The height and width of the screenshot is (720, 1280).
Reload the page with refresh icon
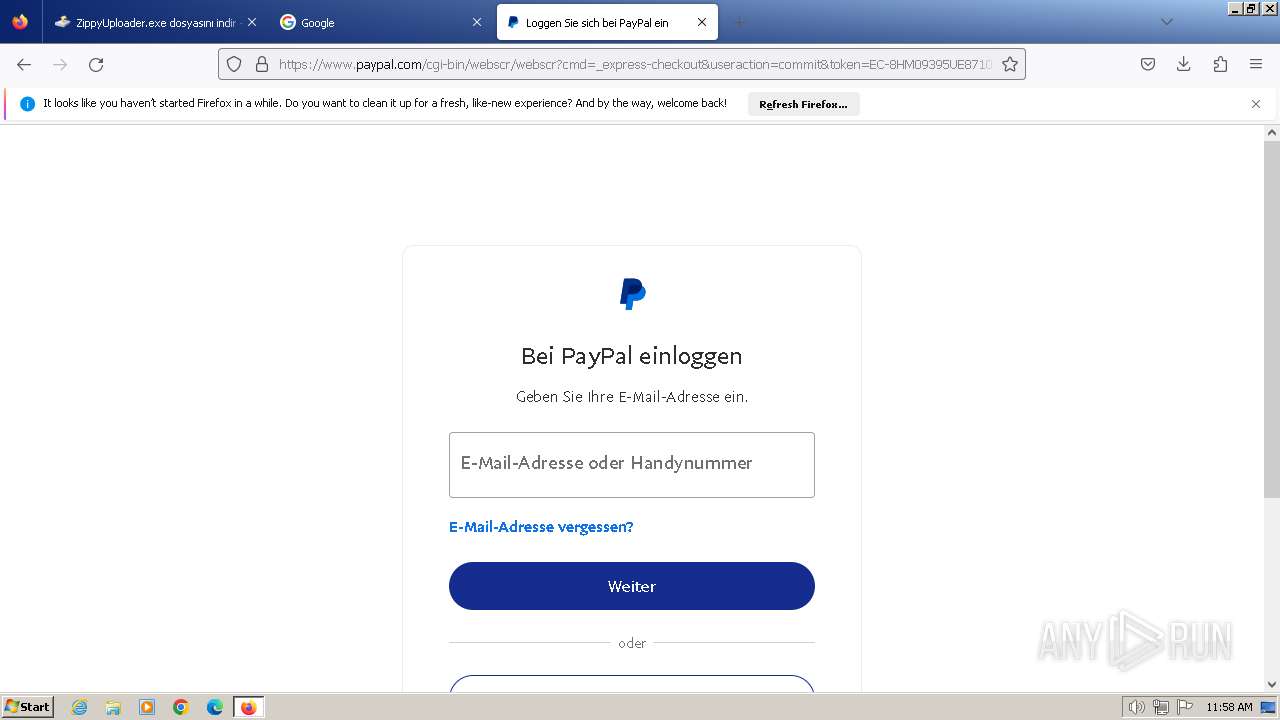96,64
